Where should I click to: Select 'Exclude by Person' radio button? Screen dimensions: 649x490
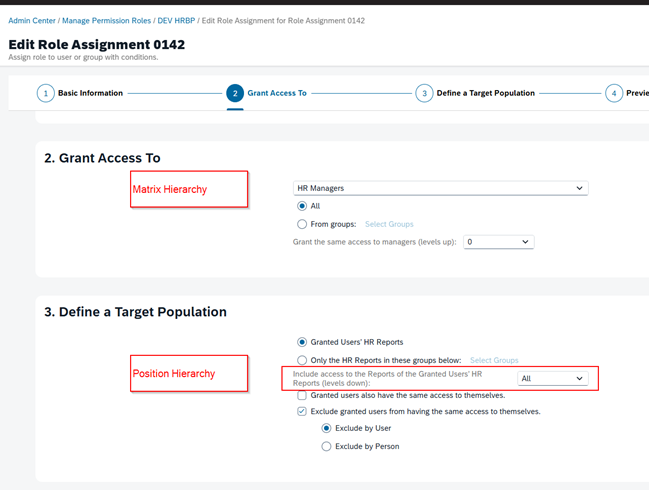click(326, 446)
